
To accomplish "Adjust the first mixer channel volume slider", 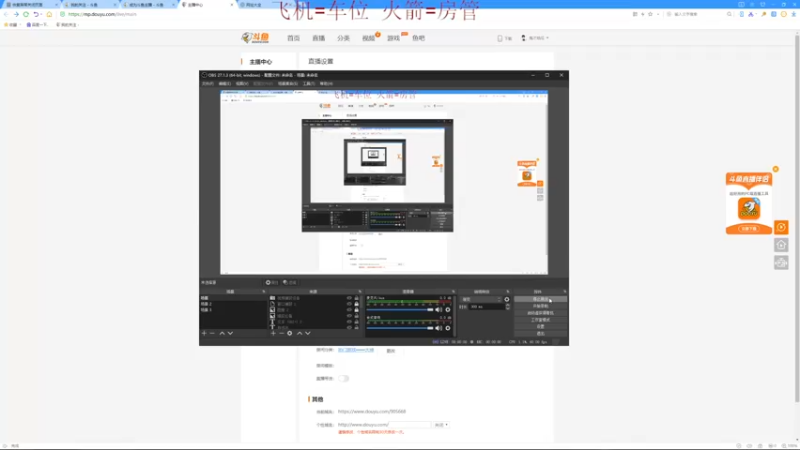I will (399, 310).
